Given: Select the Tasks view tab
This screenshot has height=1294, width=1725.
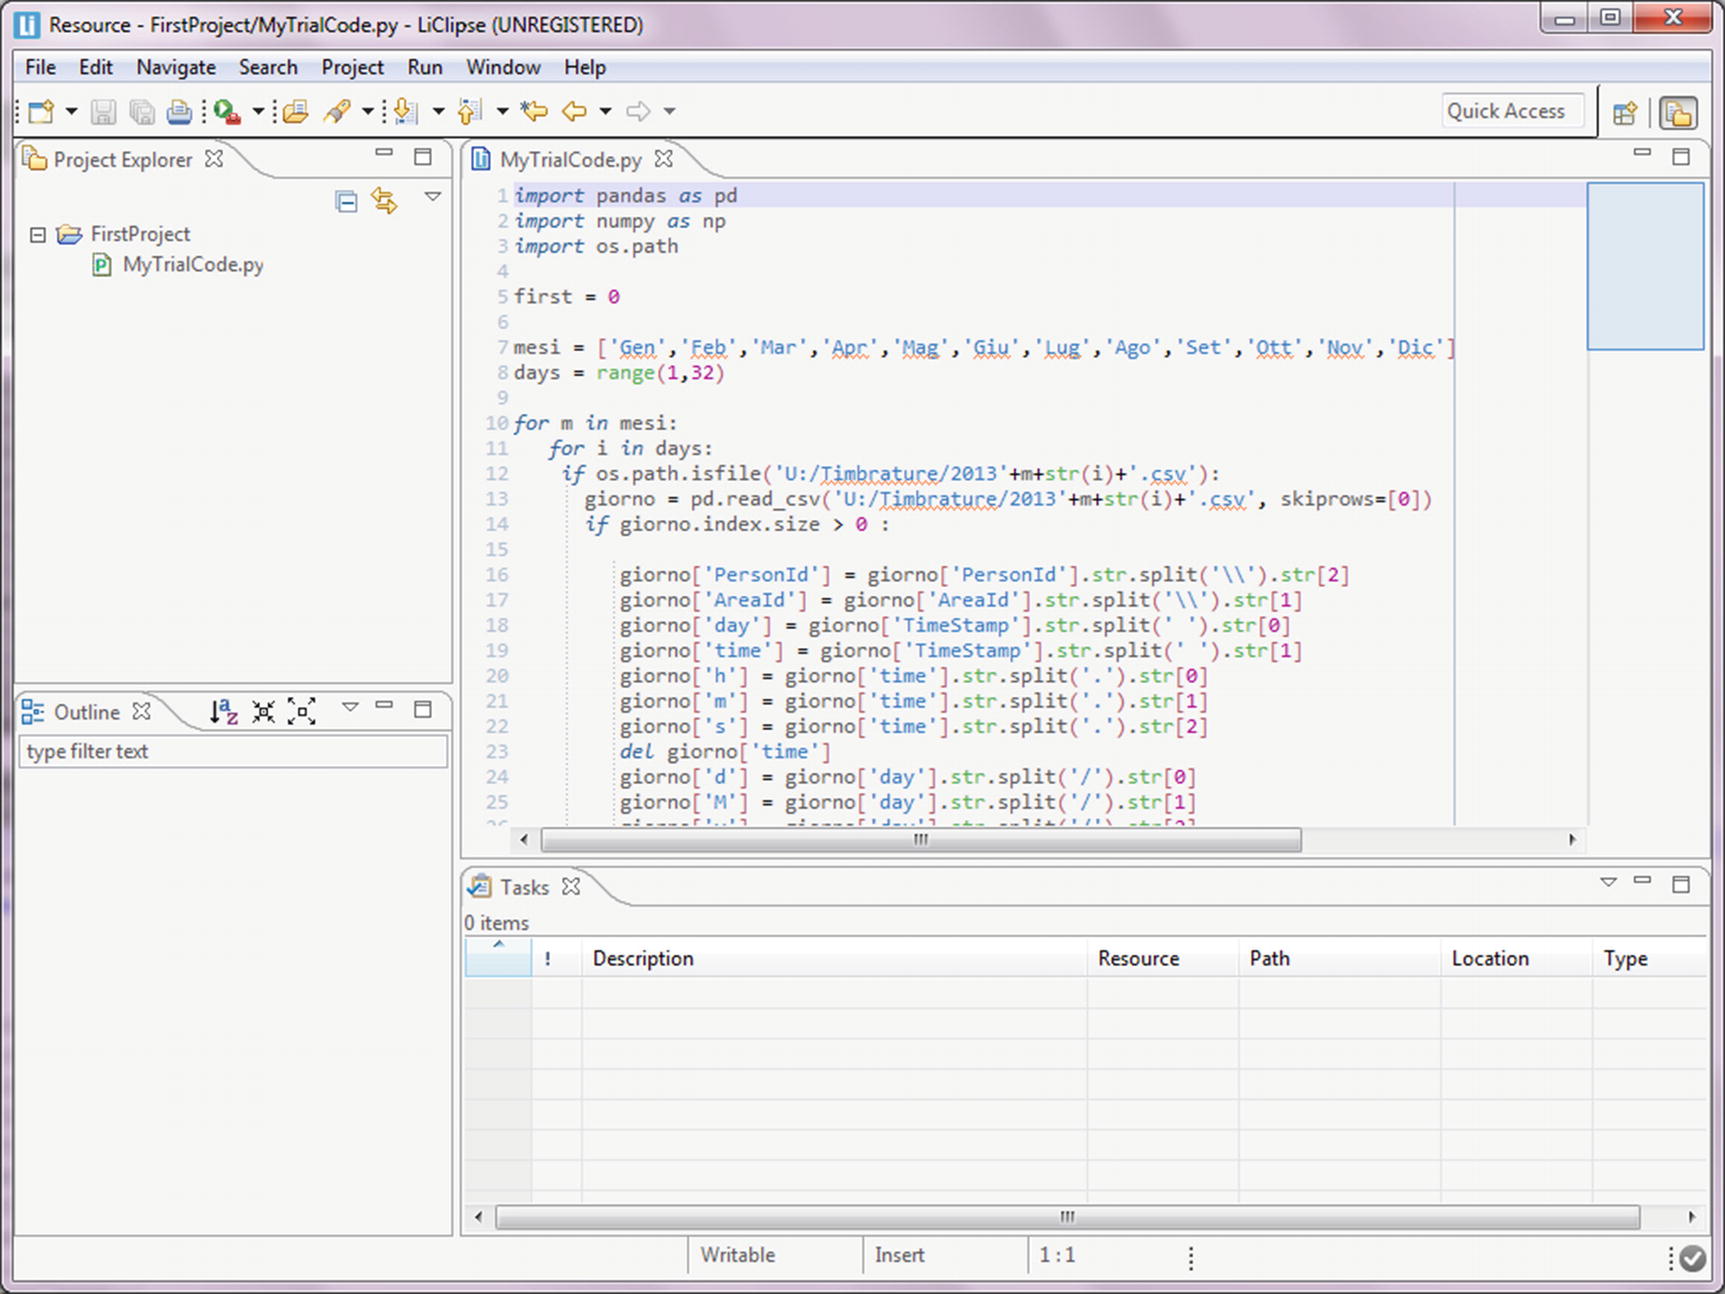Looking at the screenshot, I should tap(524, 888).
